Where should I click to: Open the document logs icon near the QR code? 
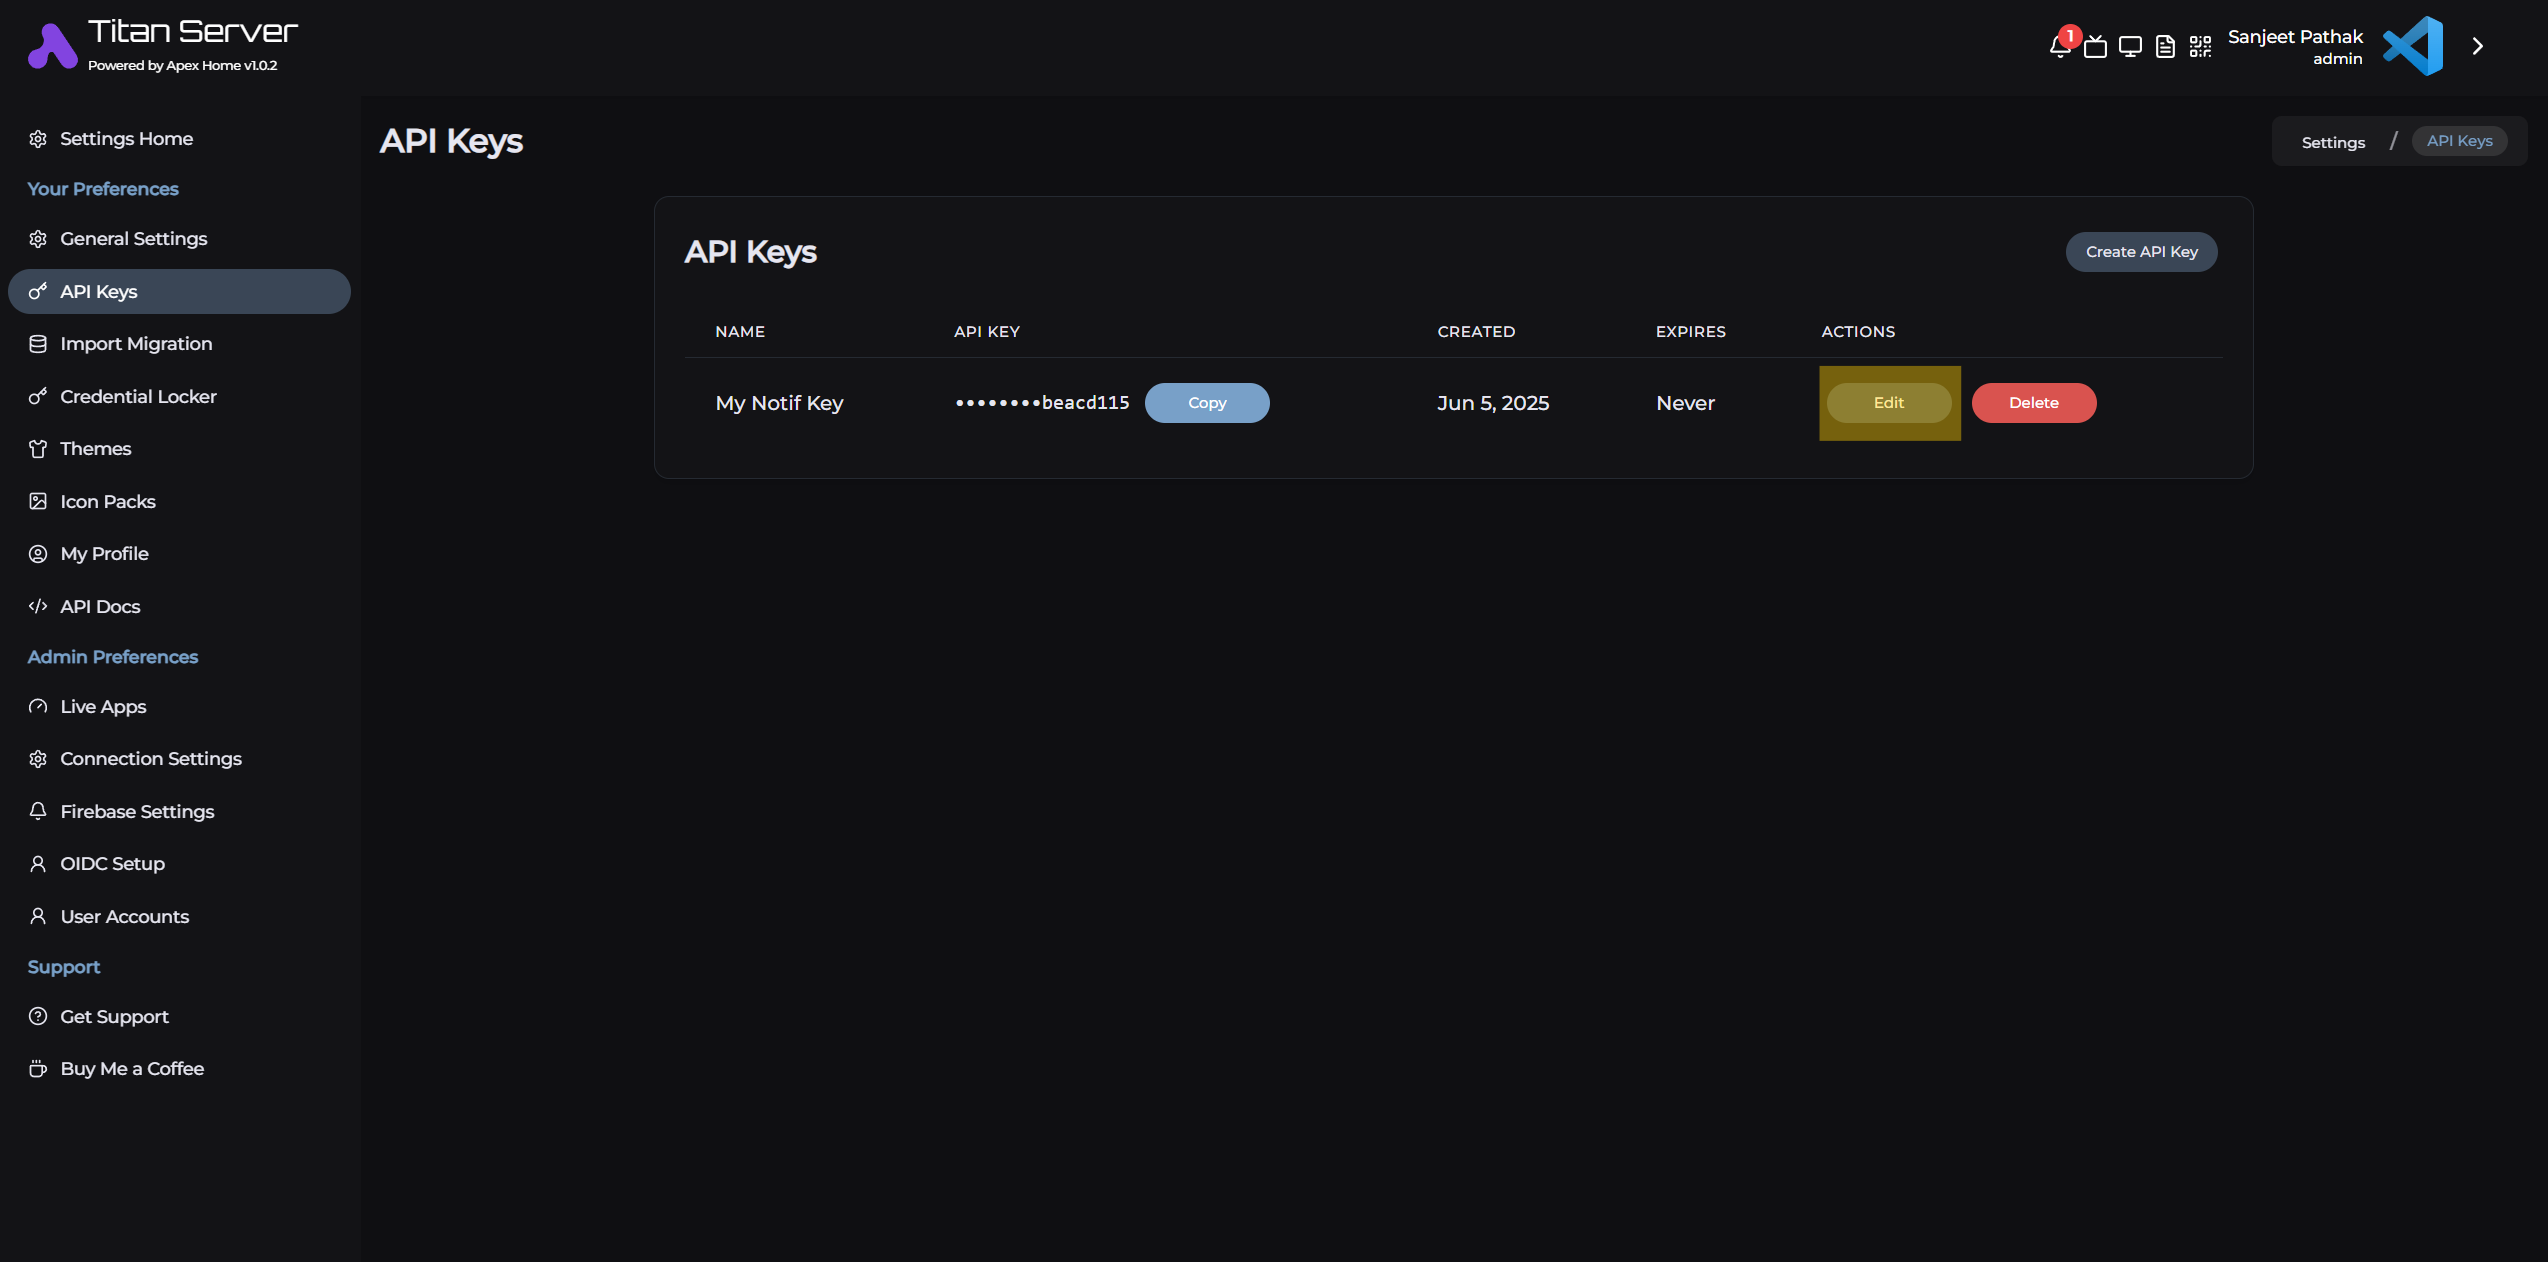[2165, 46]
